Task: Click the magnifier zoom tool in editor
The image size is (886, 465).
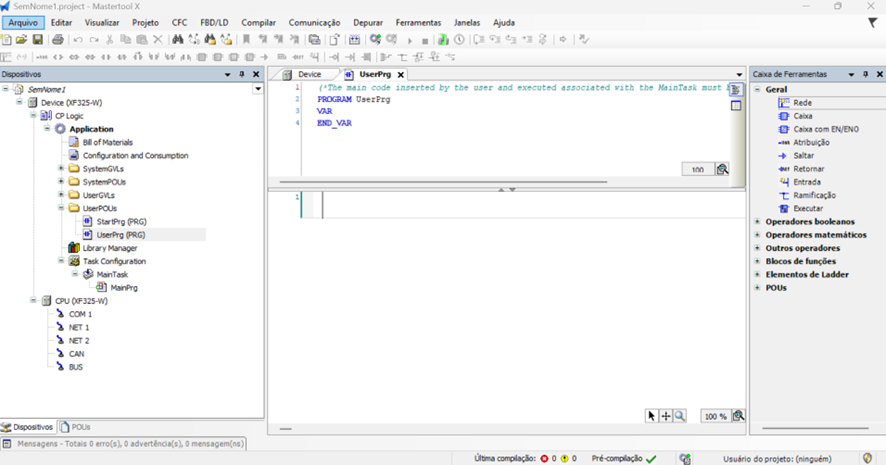Action: tap(680, 416)
